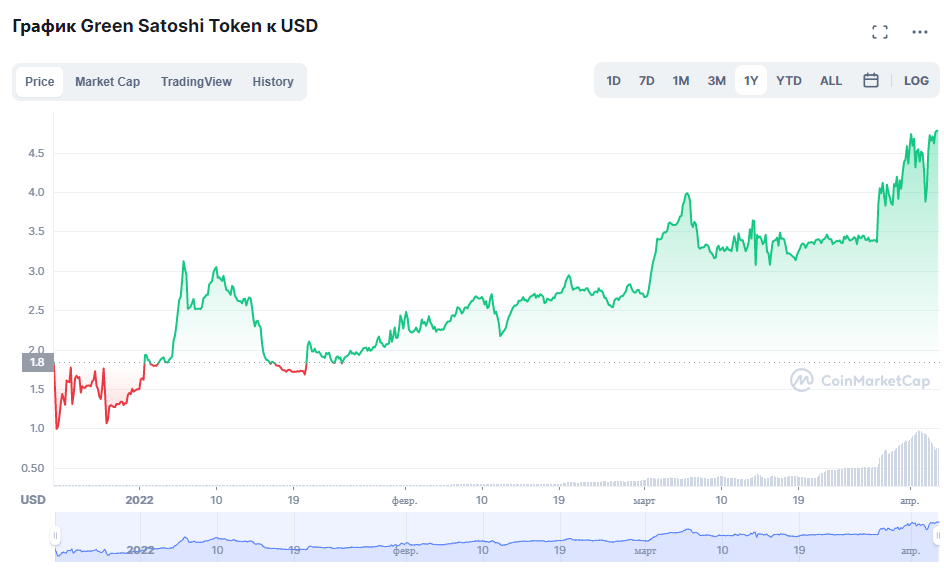Grab the right range slider handle
The width and height of the screenshot is (944, 573).
pyautogui.click(x=937, y=537)
